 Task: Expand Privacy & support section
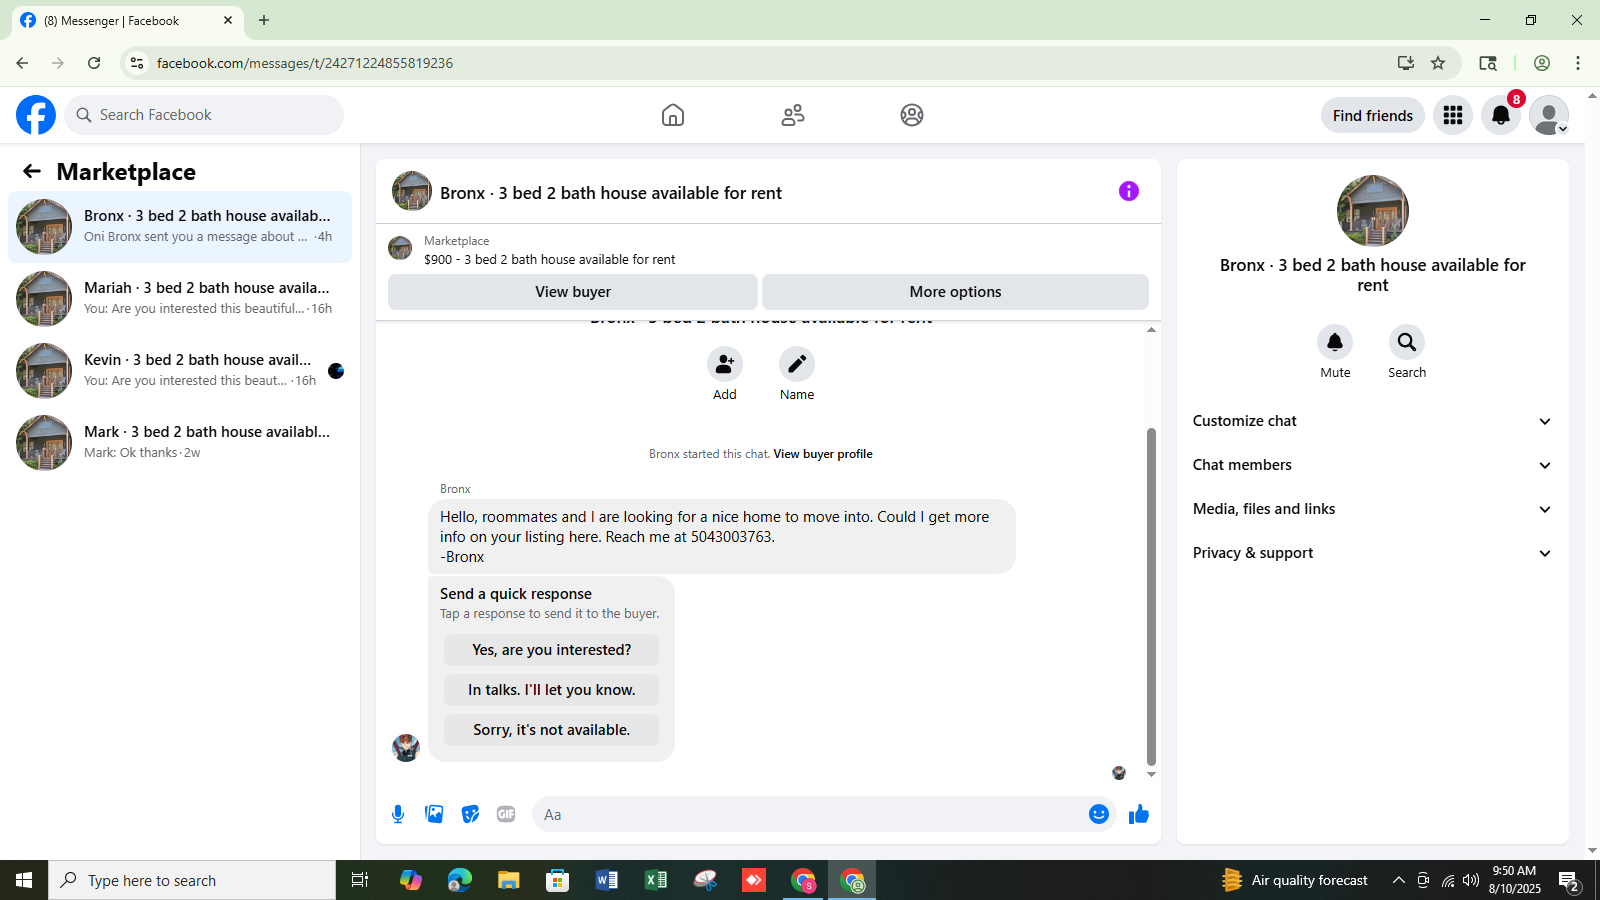[1373, 553]
